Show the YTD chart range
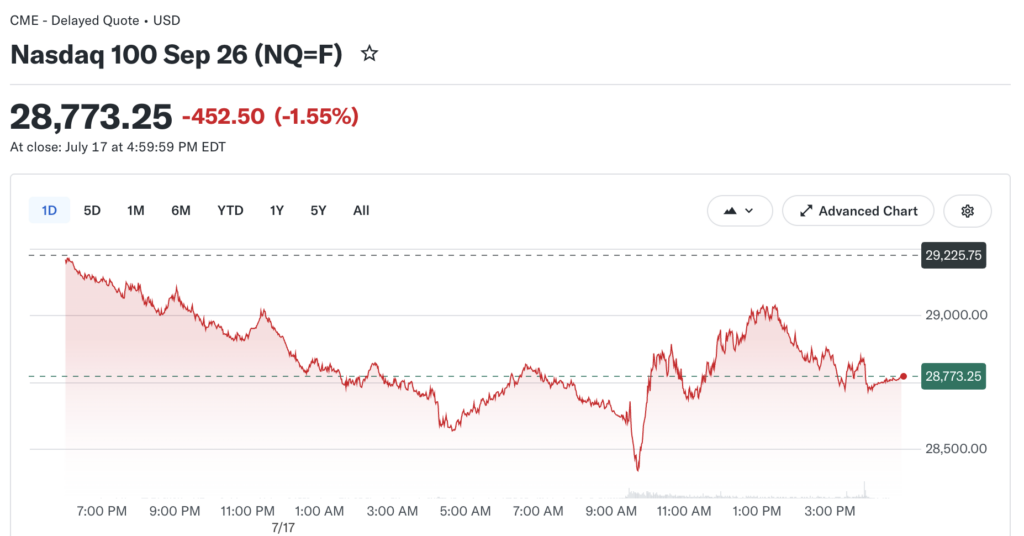1024x536 pixels. point(230,210)
